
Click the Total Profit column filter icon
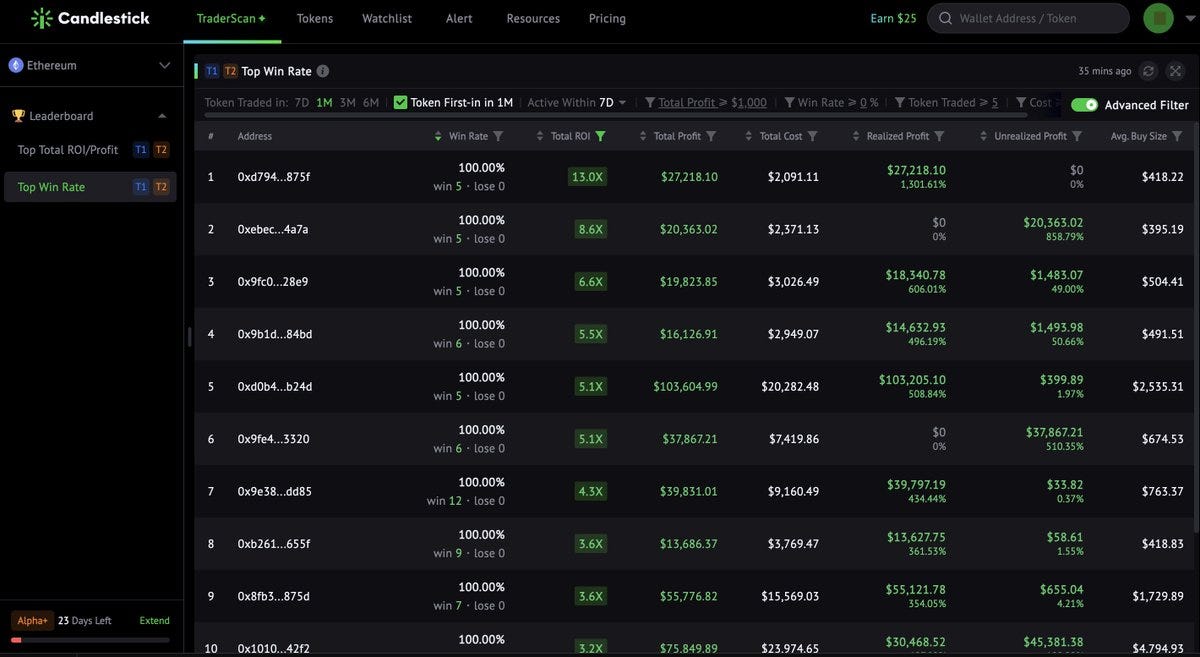point(711,136)
